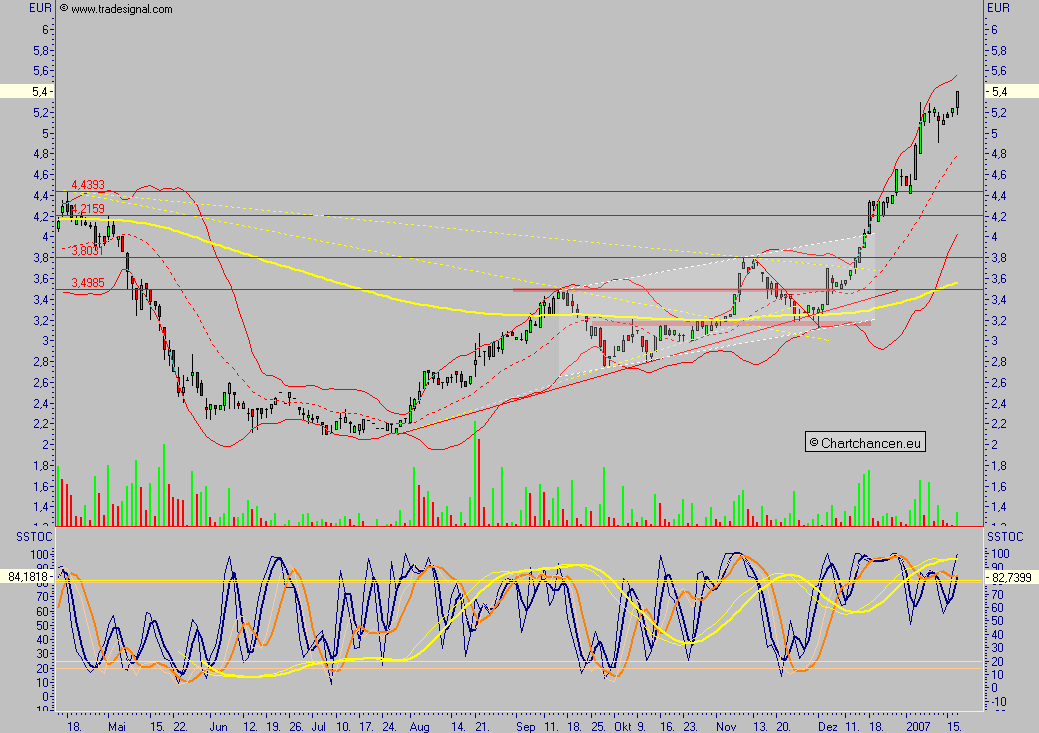Screen dimensions: 1039x733
Task: Click the Chartchancen.eu copyright box
Action: pyautogui.click(x=865, y=442)
